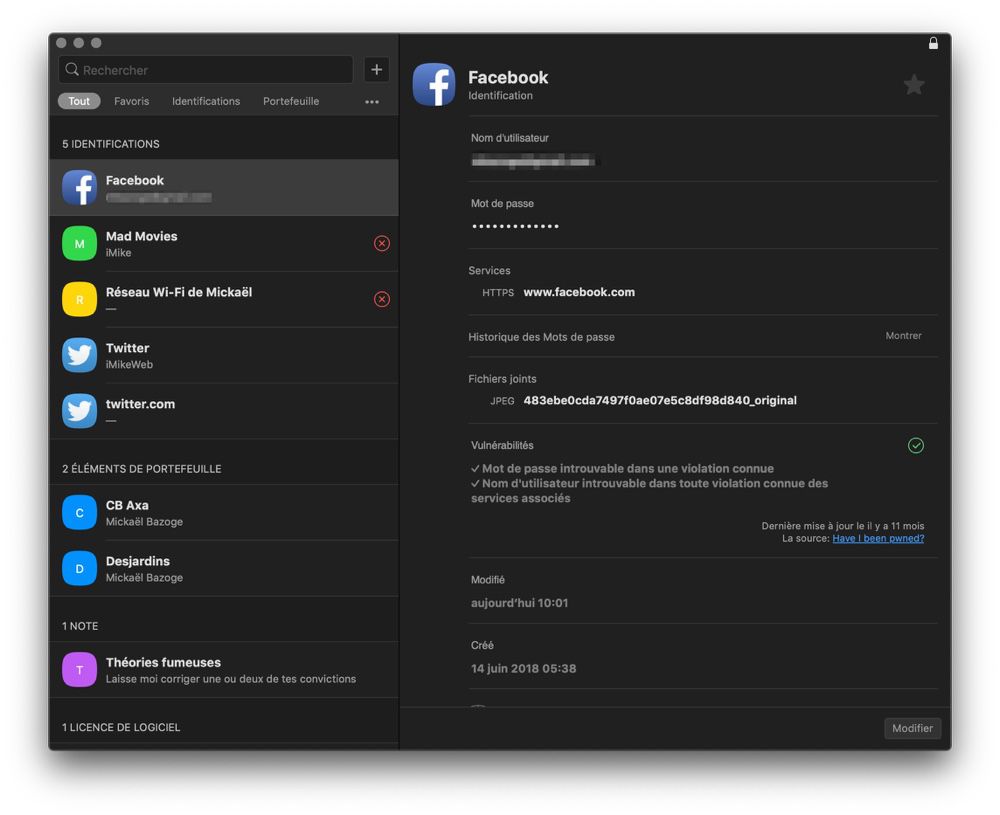Click the Facebook logo in detail header

point(434,84)
